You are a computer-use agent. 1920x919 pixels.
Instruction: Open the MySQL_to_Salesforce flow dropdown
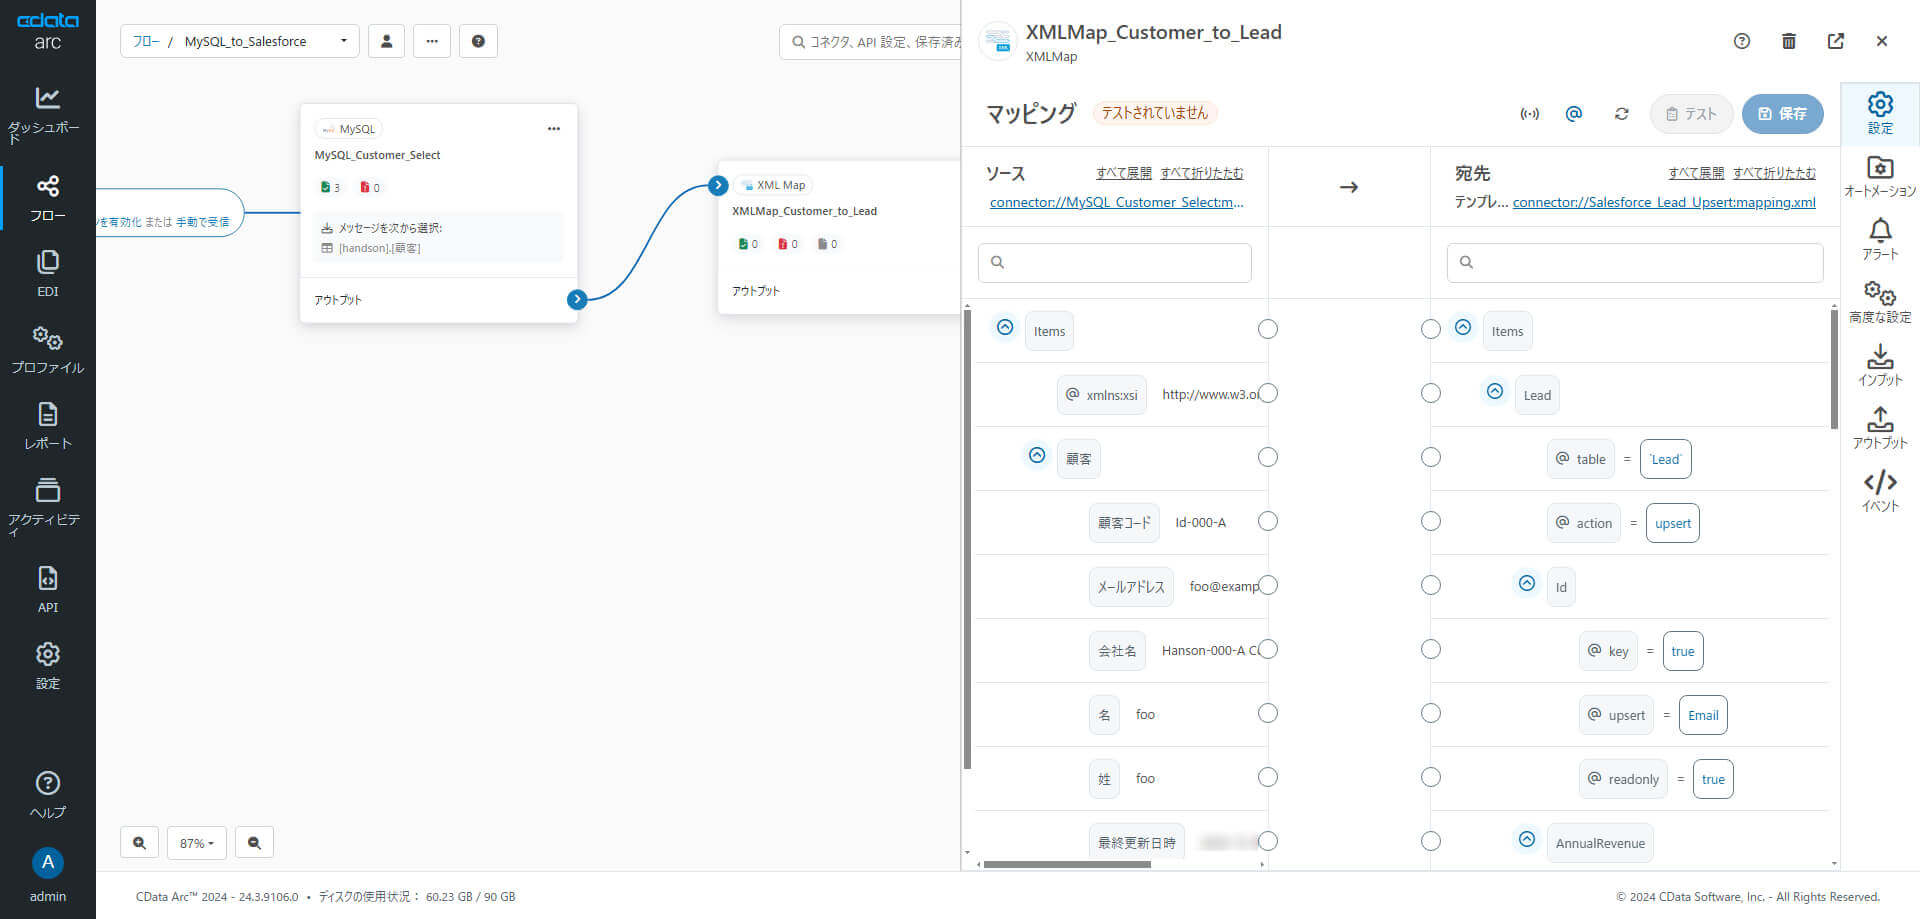(240, 41)
